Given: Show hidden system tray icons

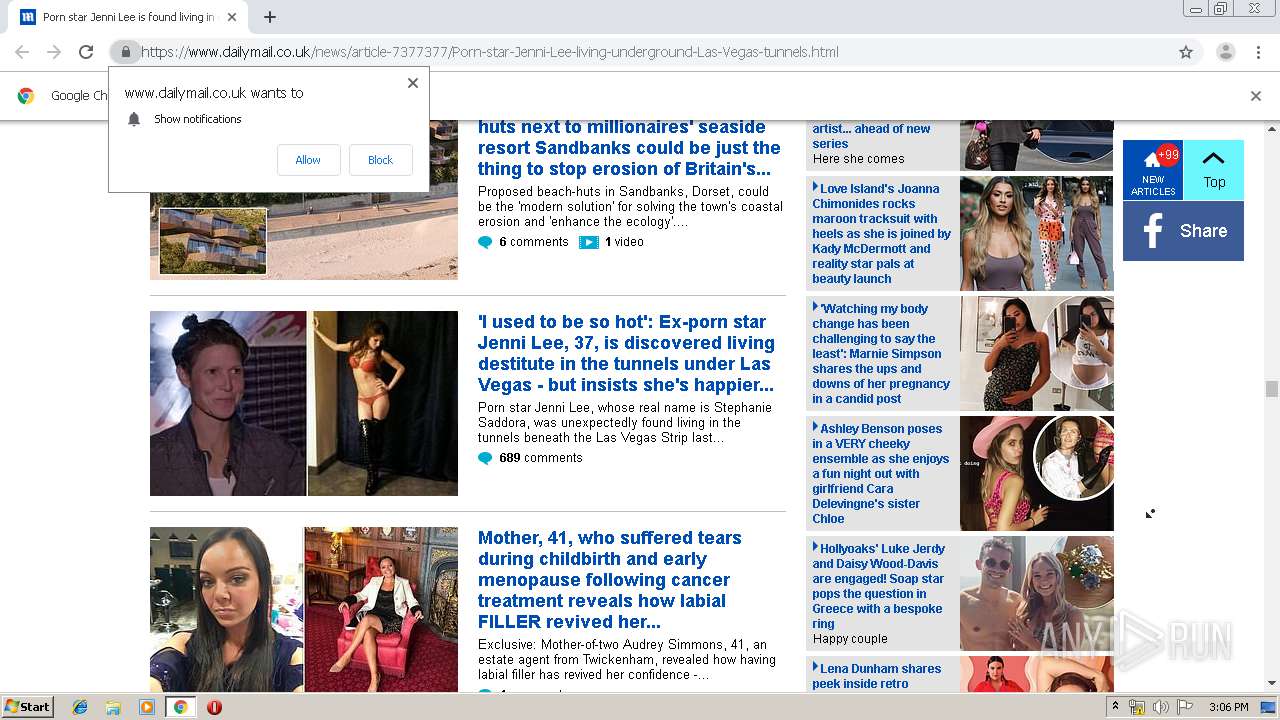Looking at the screenshot, I should [x=1115, y=707].
